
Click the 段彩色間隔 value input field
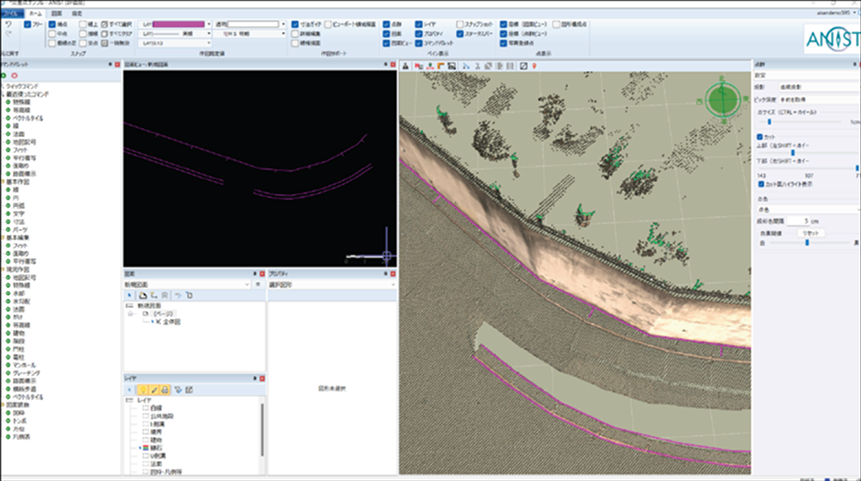coord(798,221)
